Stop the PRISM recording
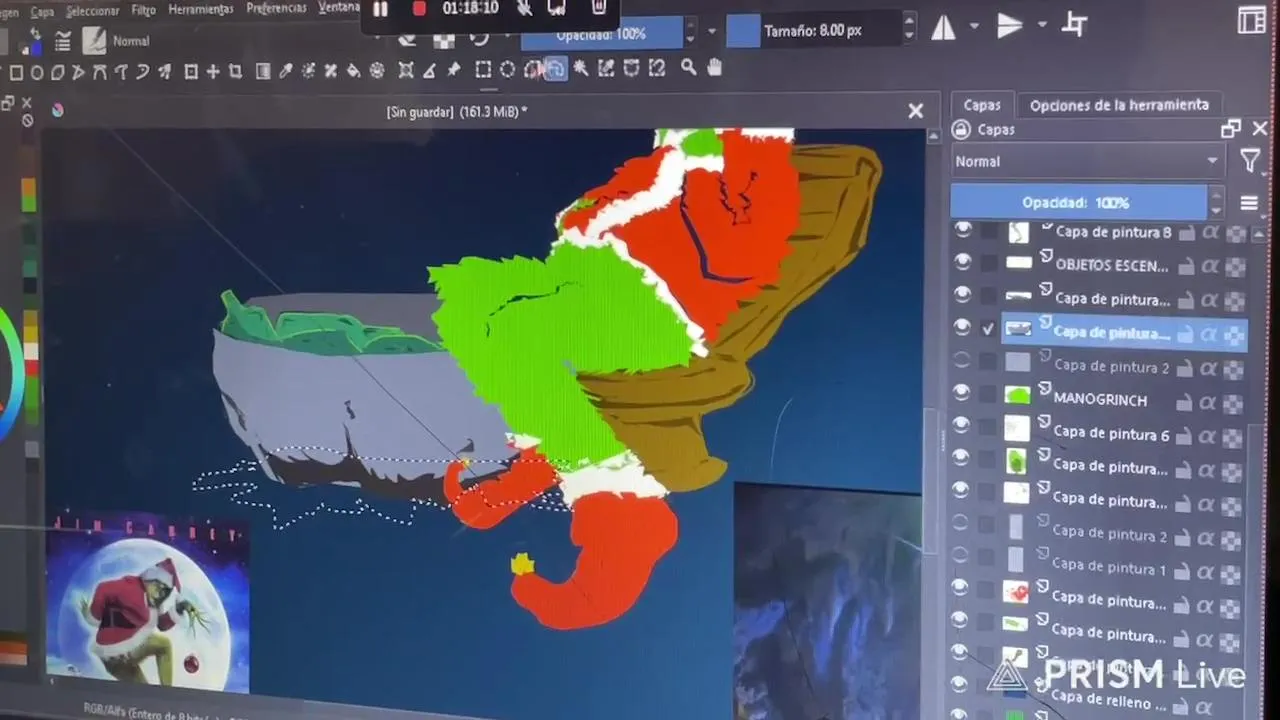The width and height of the screenshot is (1280, 720). [419, 9]
